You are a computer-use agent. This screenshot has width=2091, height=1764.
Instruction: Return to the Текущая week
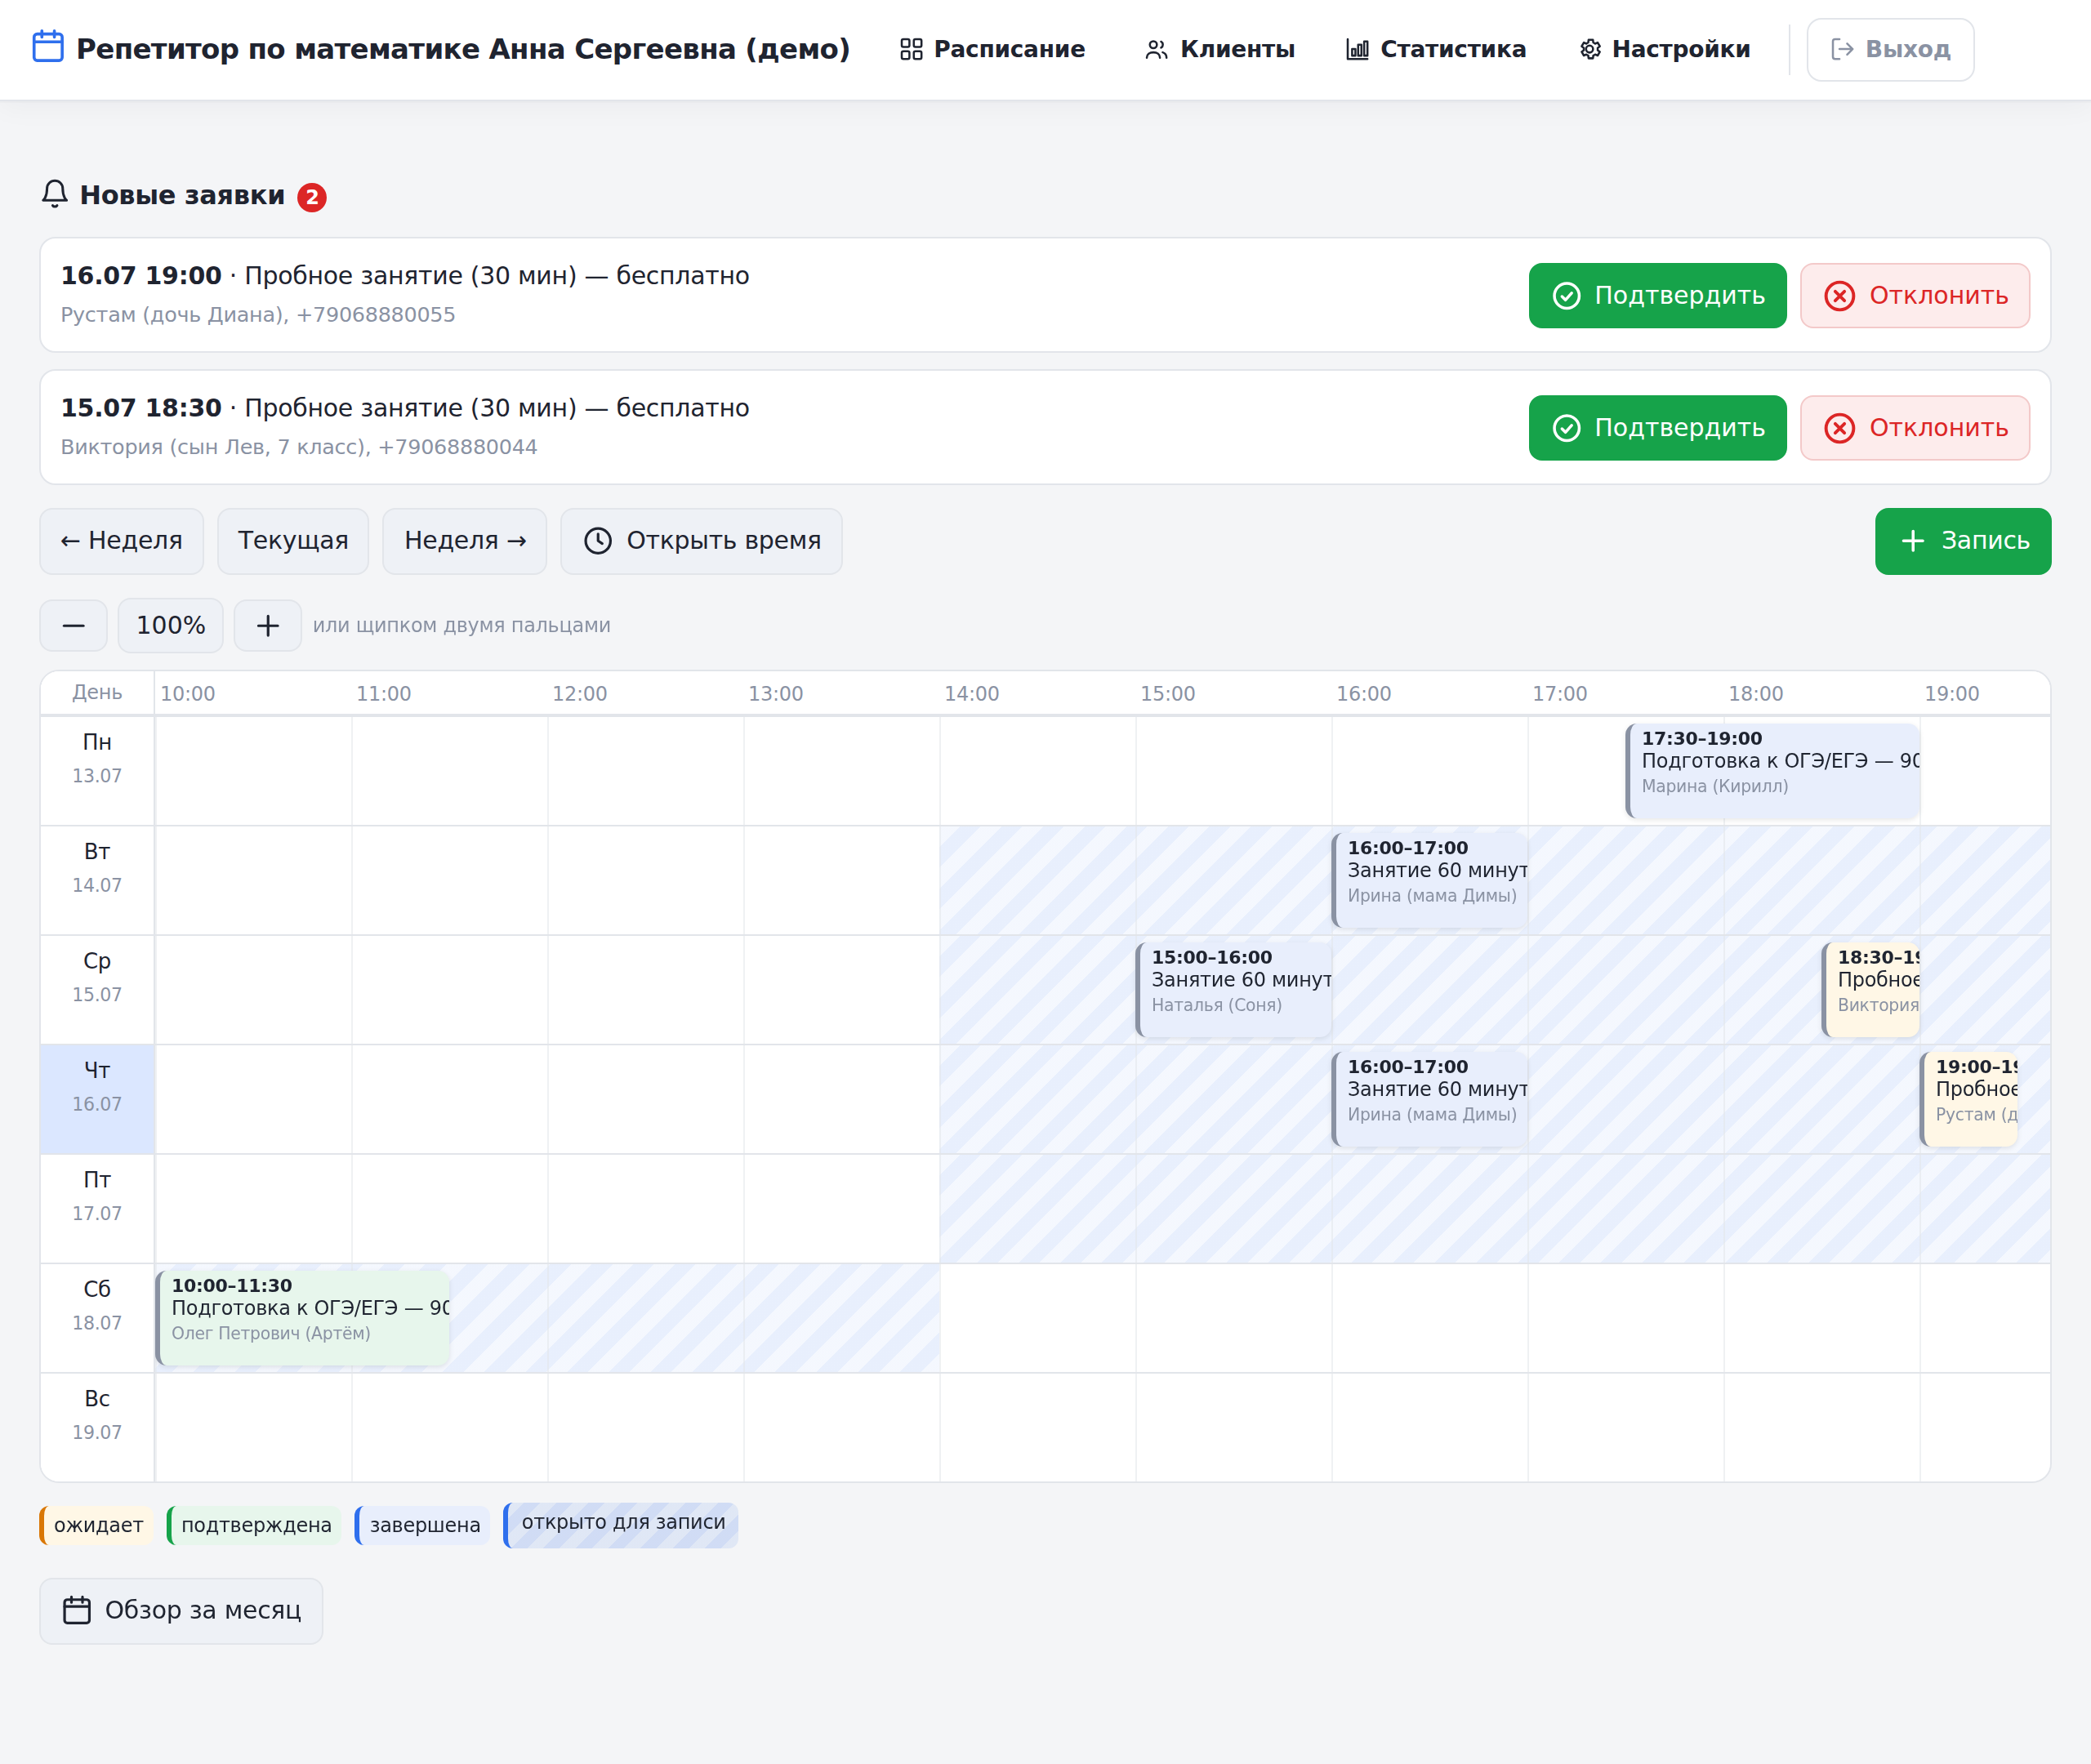[x=293, y=541]
